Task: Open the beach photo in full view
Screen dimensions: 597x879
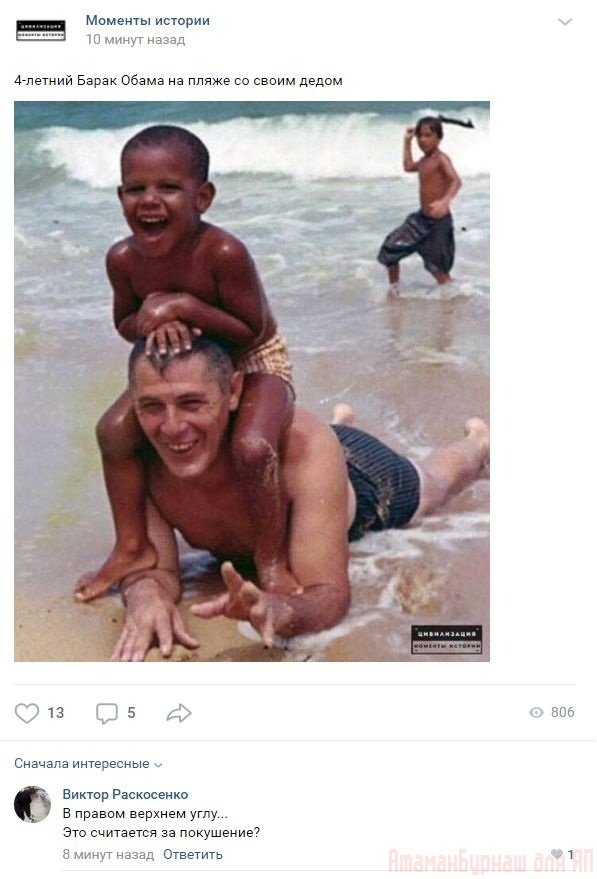Action: [x=252, y=381]
